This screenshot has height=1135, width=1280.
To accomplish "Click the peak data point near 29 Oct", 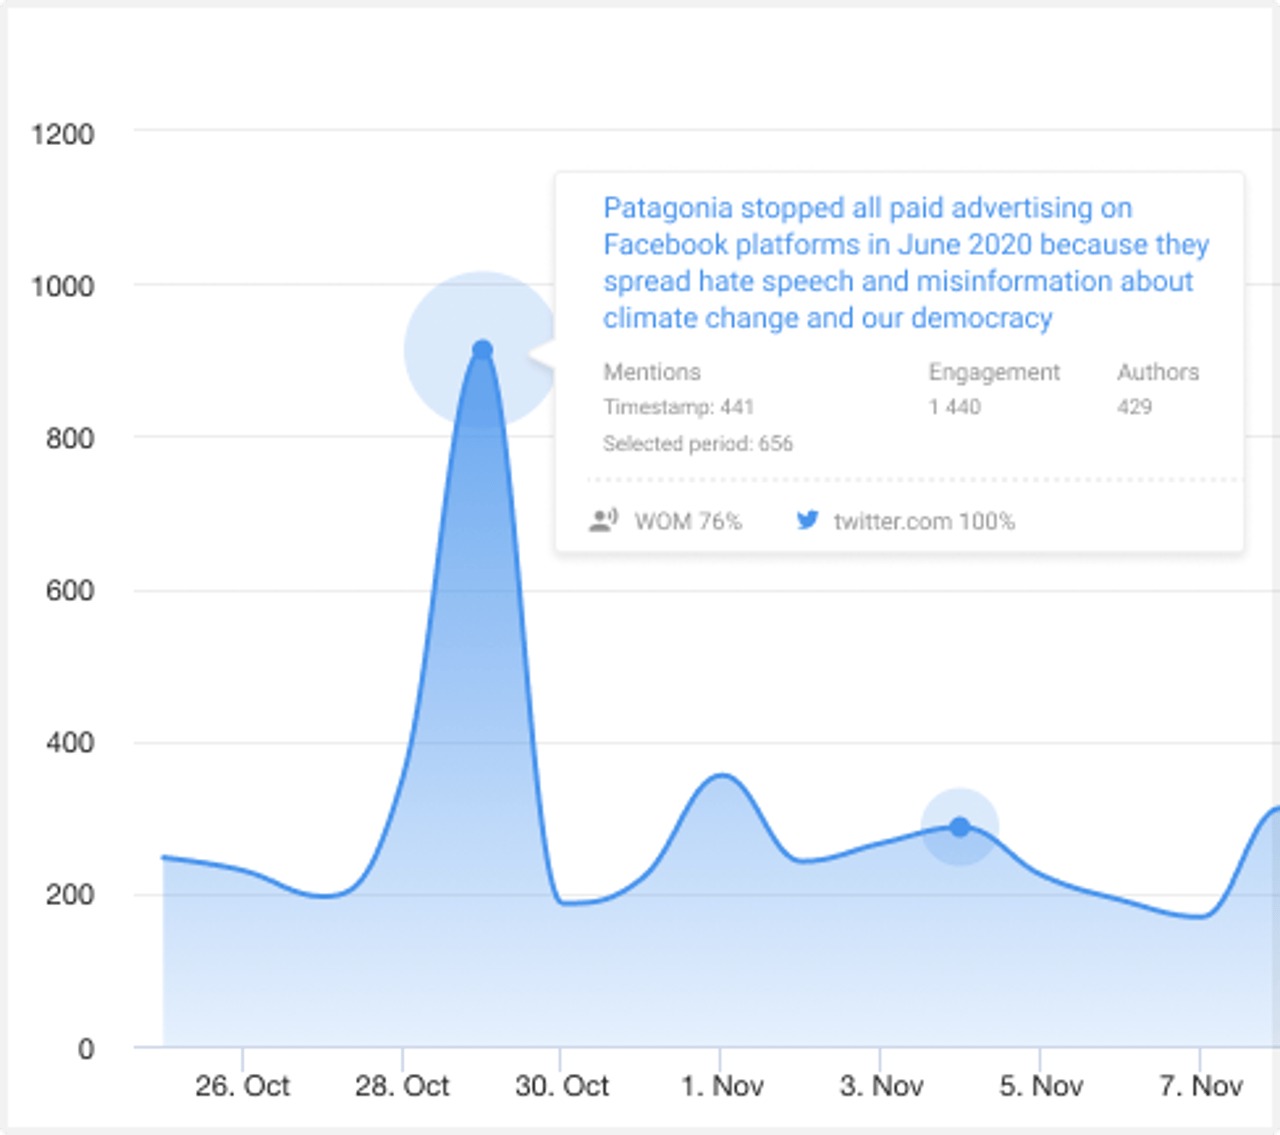I will pyautogui.click(x=482, y=350).
